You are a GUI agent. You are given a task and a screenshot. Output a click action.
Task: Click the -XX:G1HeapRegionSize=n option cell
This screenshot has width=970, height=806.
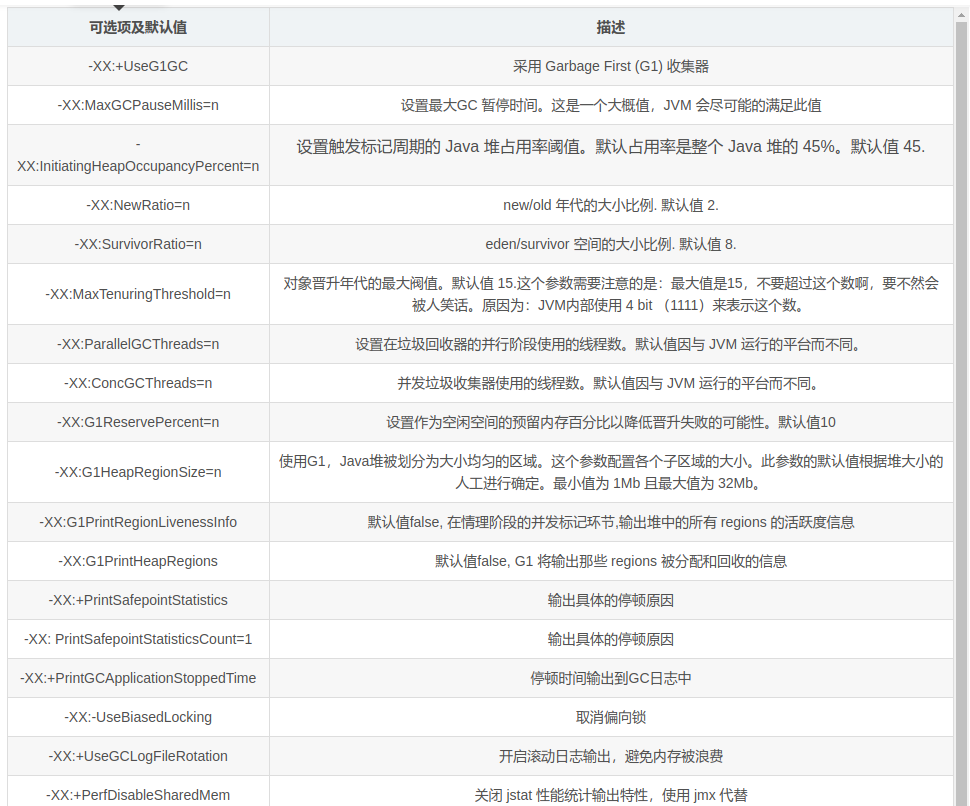click(x=138, y=472)
